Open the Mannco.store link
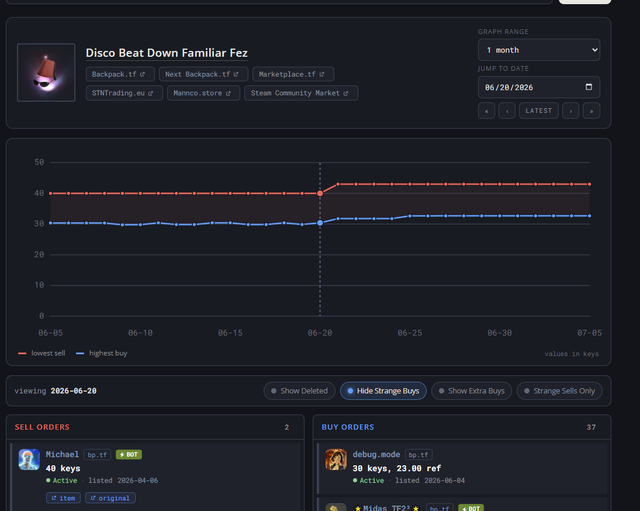Viewport: 640px width, 511px height. point(203,93)
